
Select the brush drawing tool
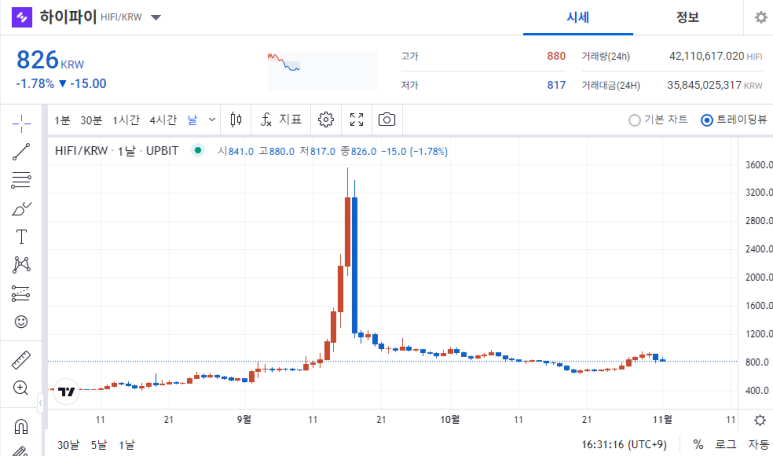point(21,209)
